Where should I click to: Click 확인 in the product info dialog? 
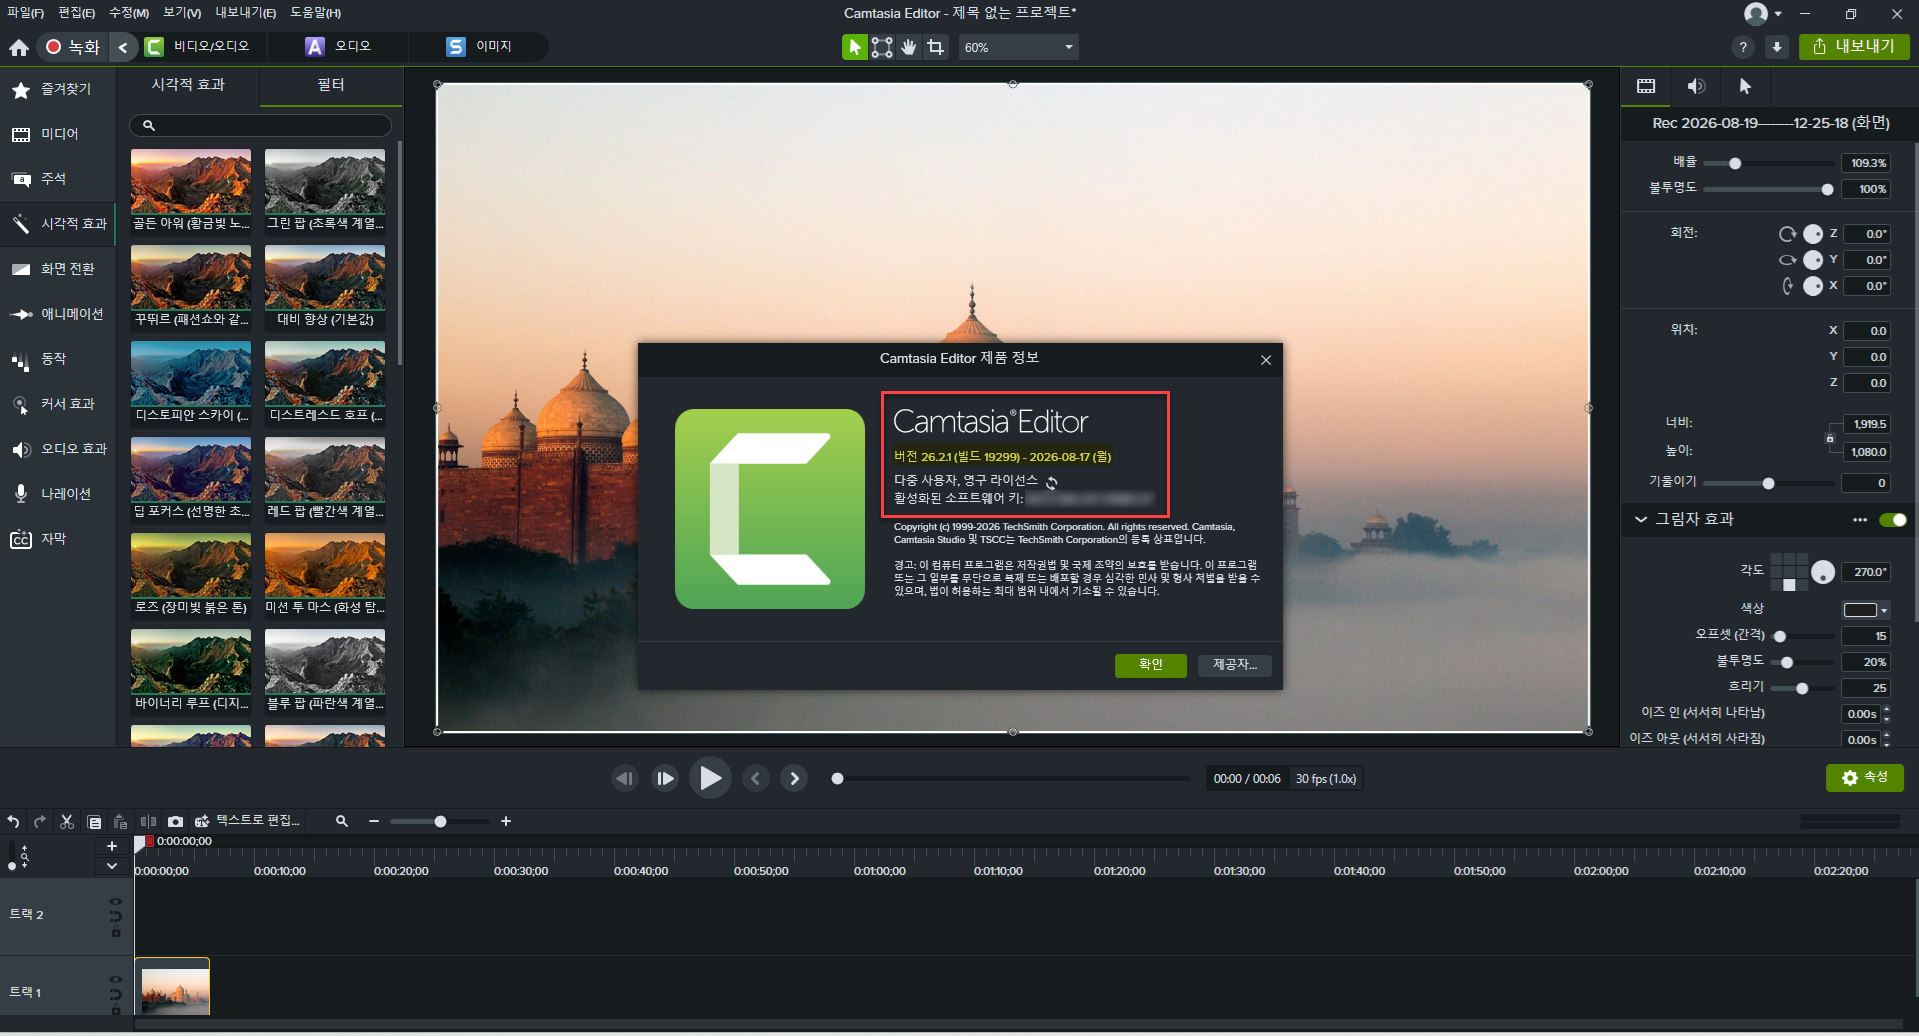pos(1151,665)
